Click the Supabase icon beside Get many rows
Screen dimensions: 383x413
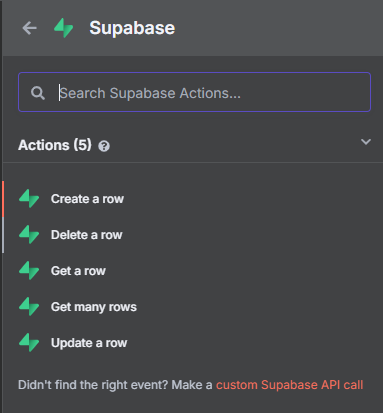coord(29,307)
